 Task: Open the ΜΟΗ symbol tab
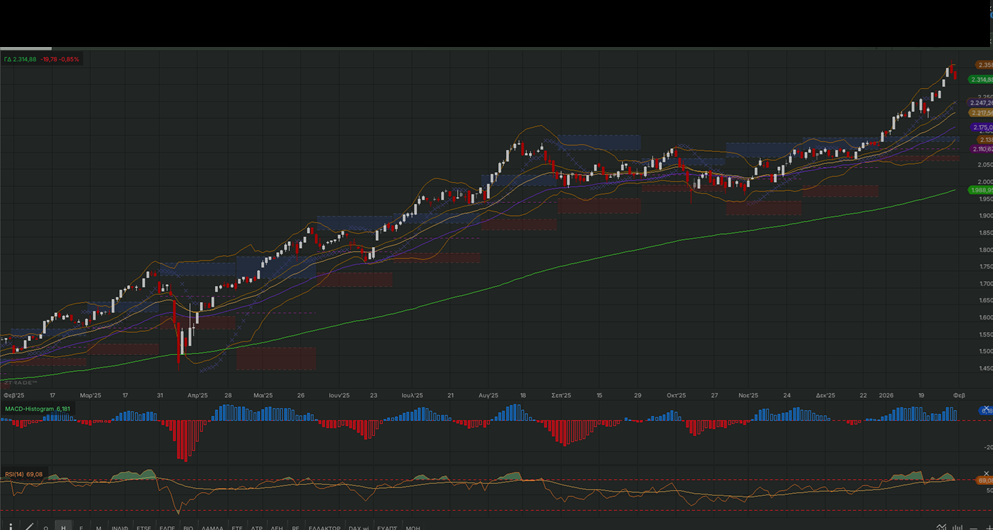(x=412, y=527)
